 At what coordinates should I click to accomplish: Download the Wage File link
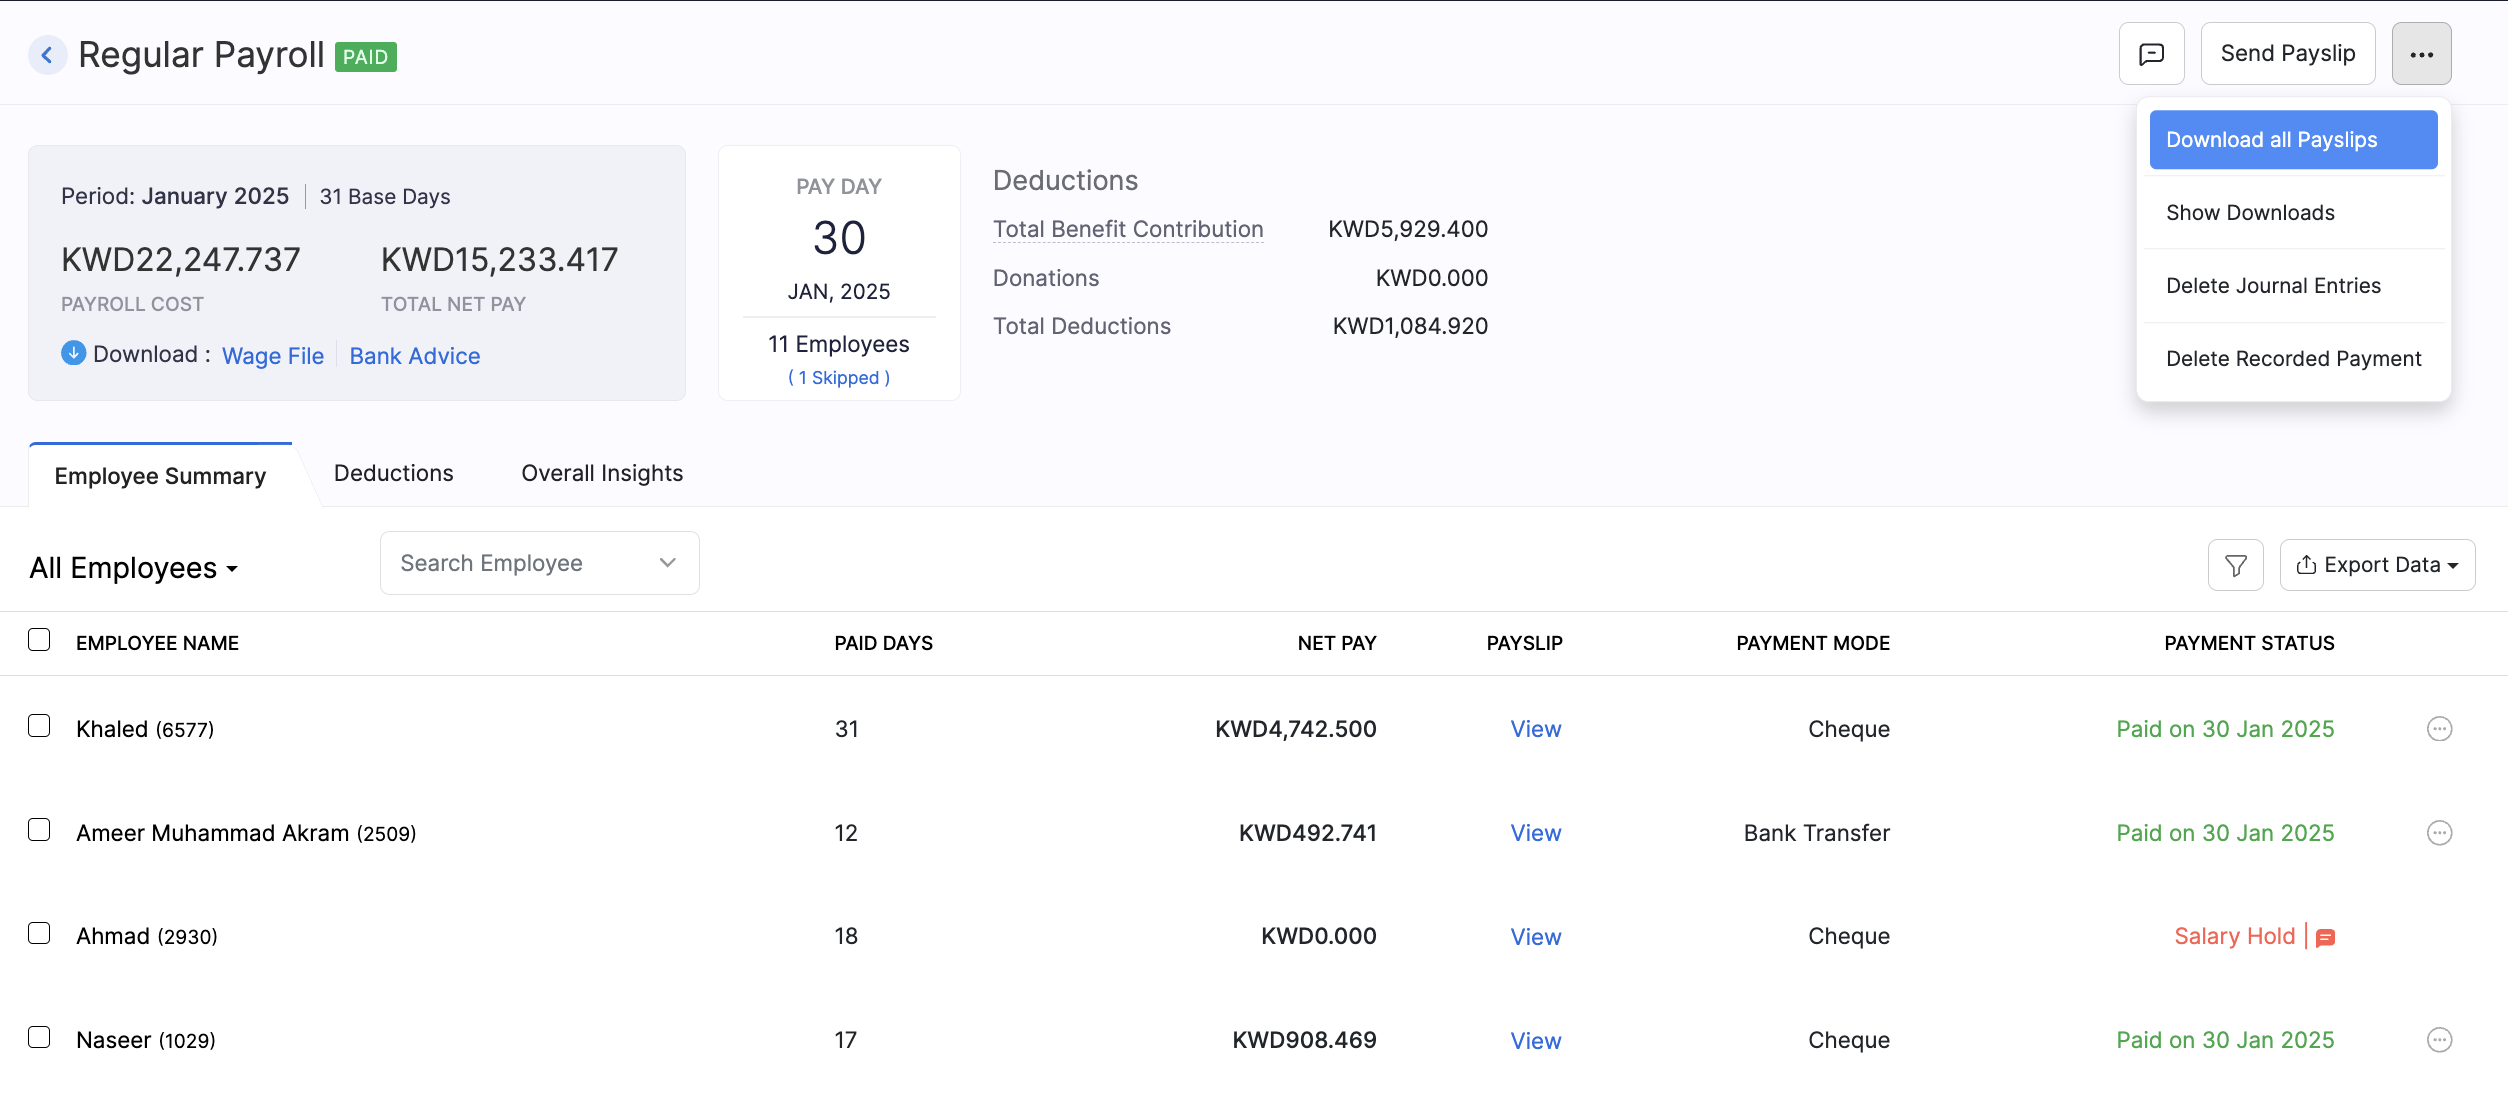pos(273,356)
